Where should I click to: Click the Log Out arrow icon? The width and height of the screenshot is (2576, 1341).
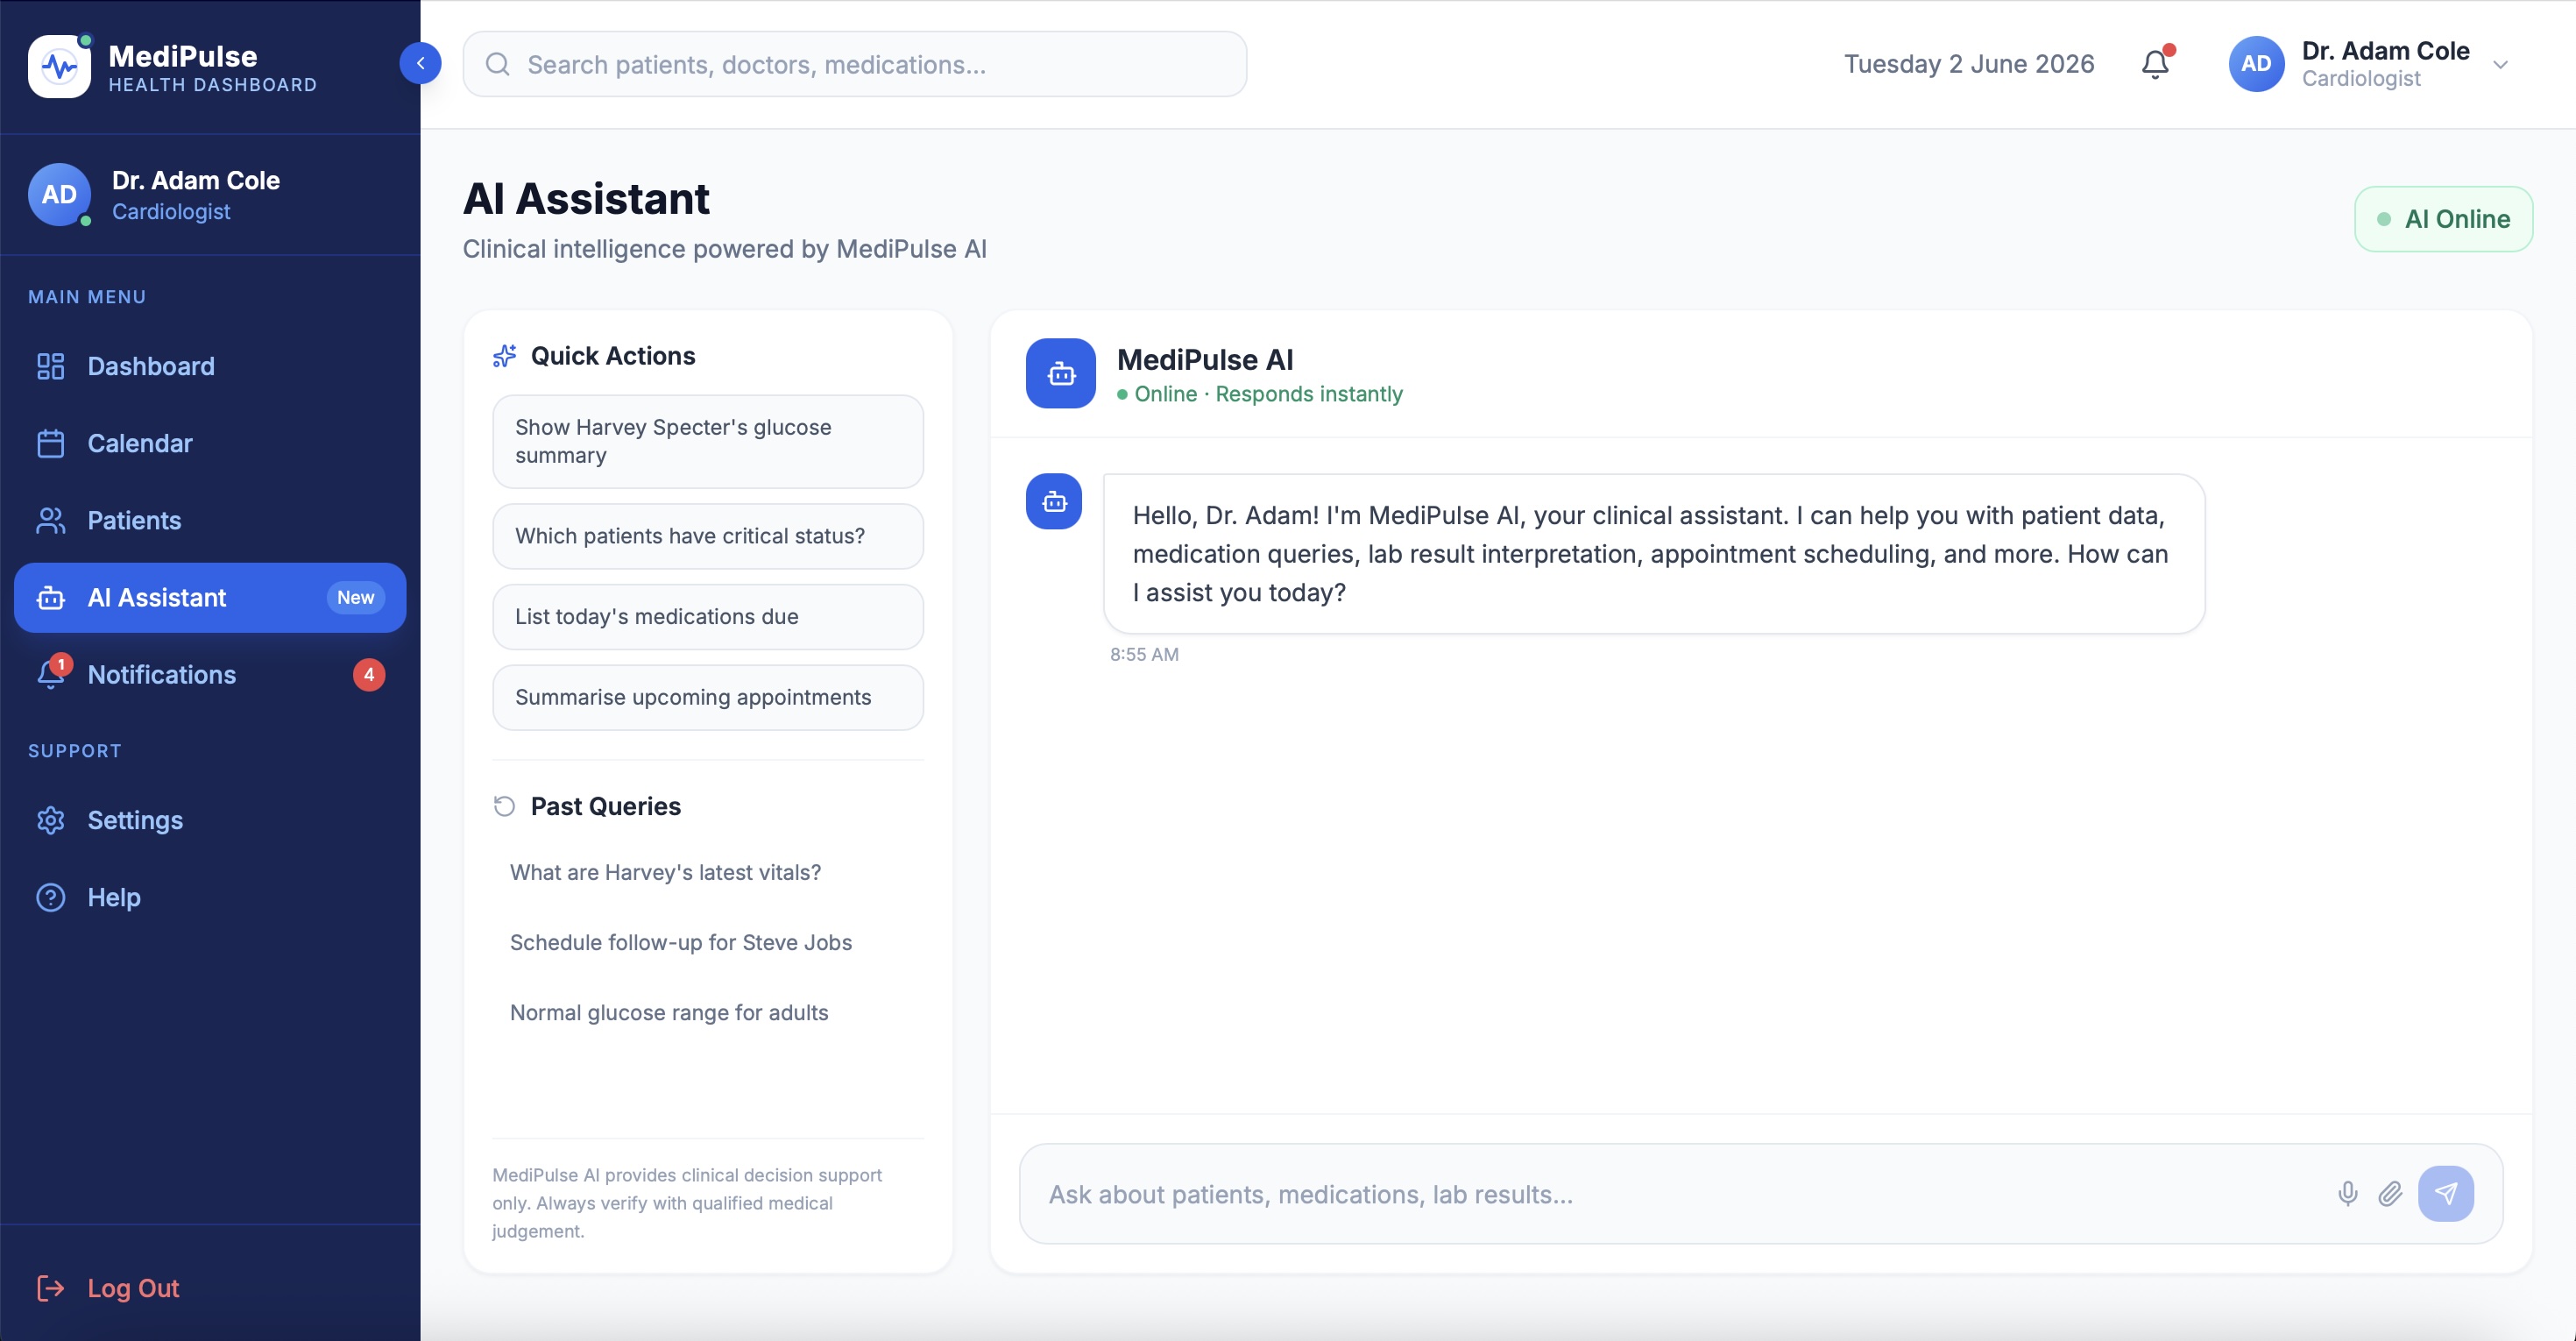point(50,1288)
